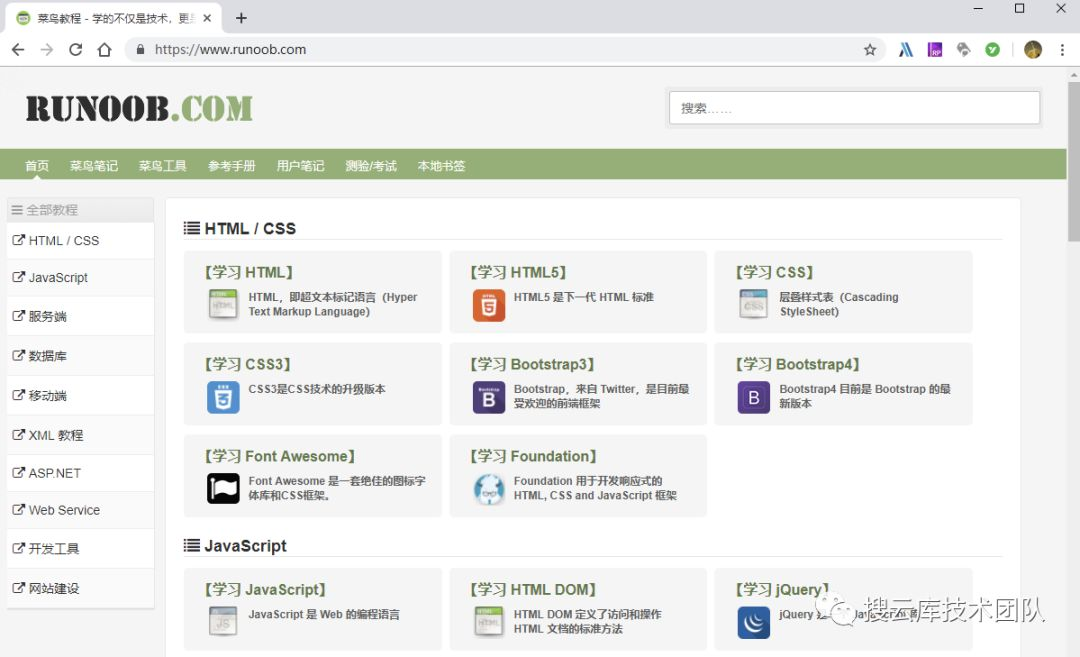Click the blue CSS3 shield icon
Image resolution: width=1080 pixels, height=657 pixels.
pos(223,397)
